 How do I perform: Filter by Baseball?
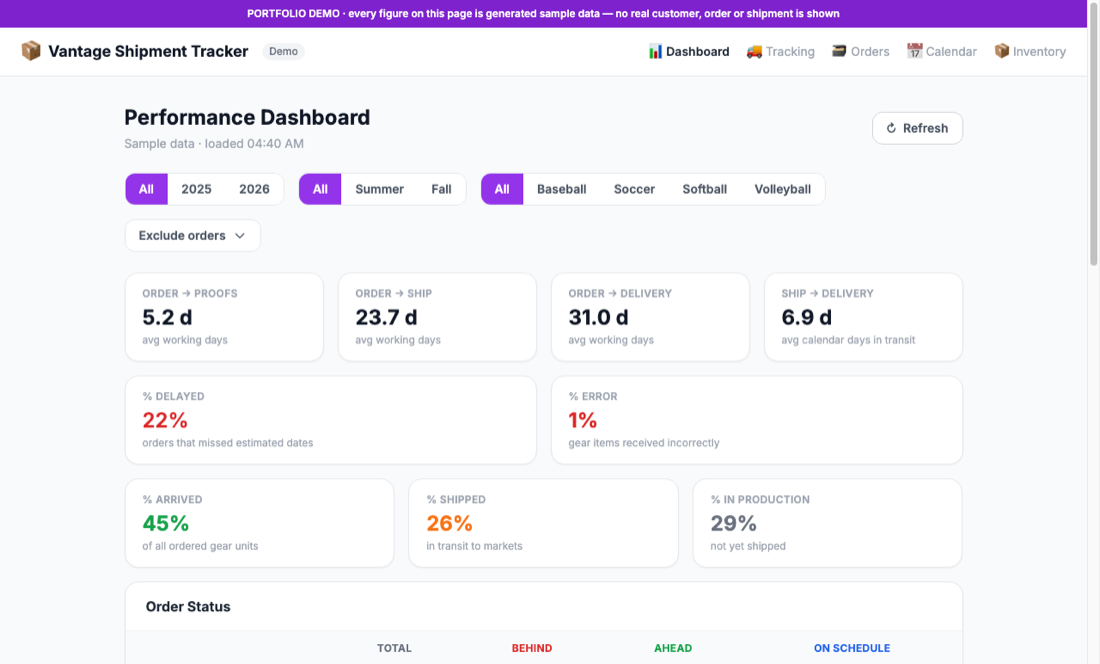(562, 189)
